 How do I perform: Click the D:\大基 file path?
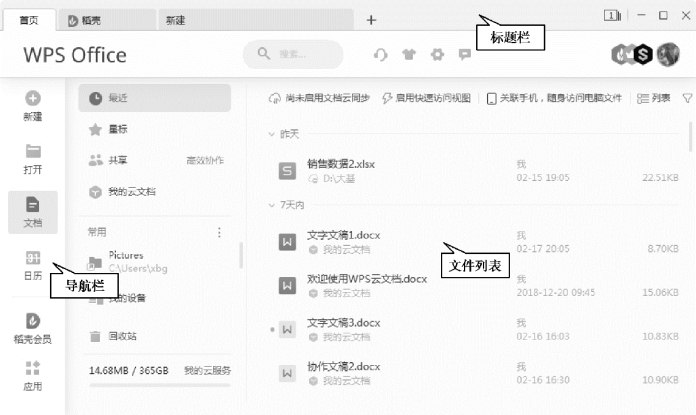pyautogui.click(x=339, y=178)
